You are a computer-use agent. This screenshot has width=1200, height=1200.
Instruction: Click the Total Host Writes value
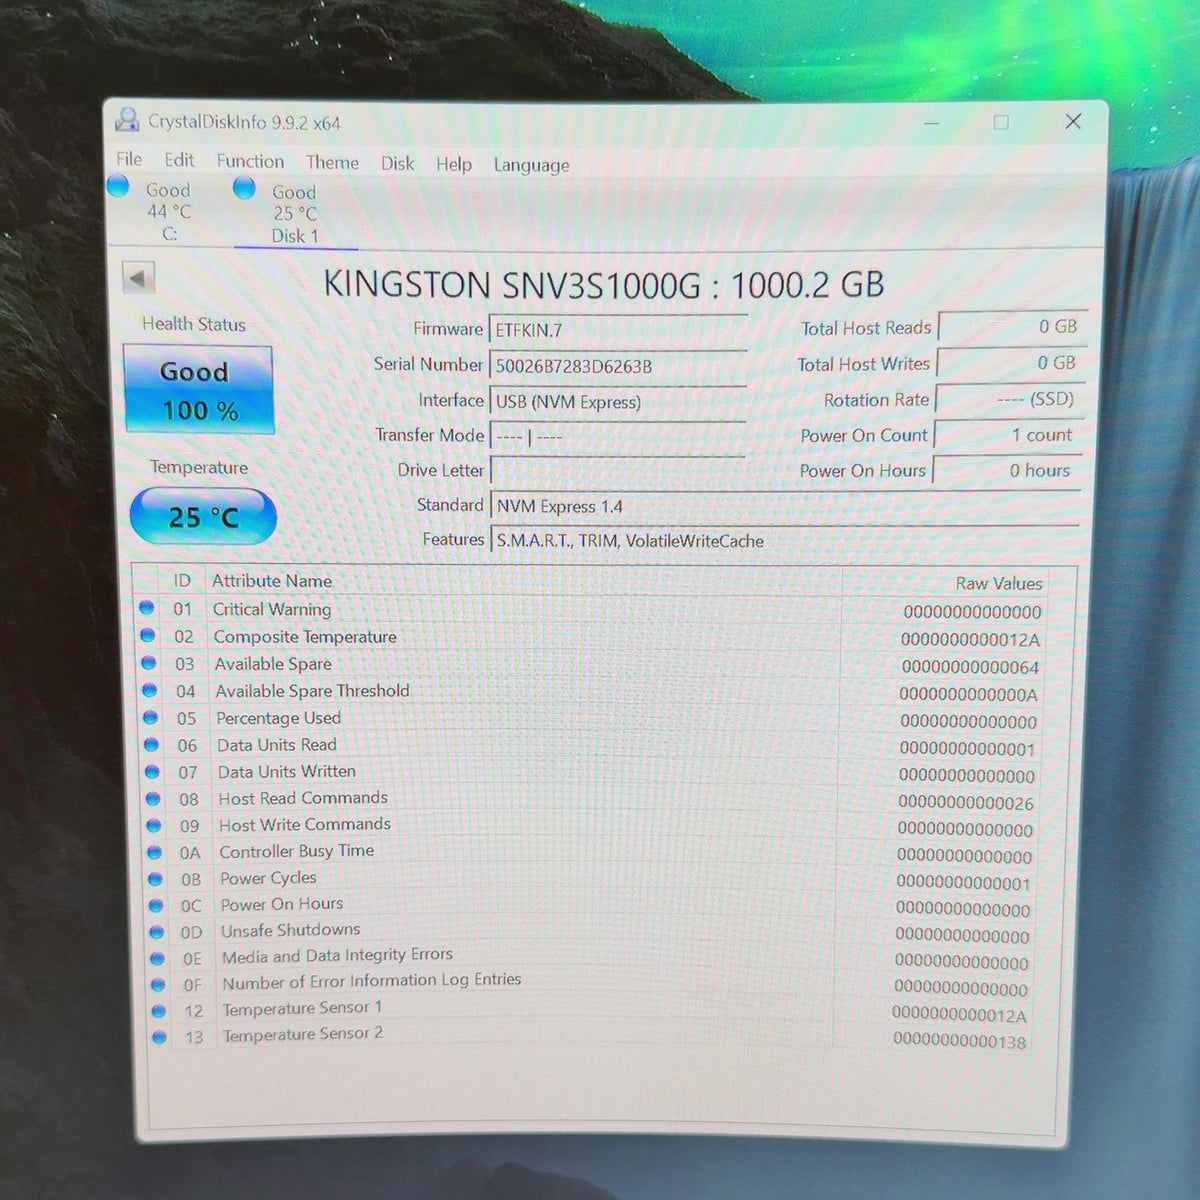point(1010,363)
